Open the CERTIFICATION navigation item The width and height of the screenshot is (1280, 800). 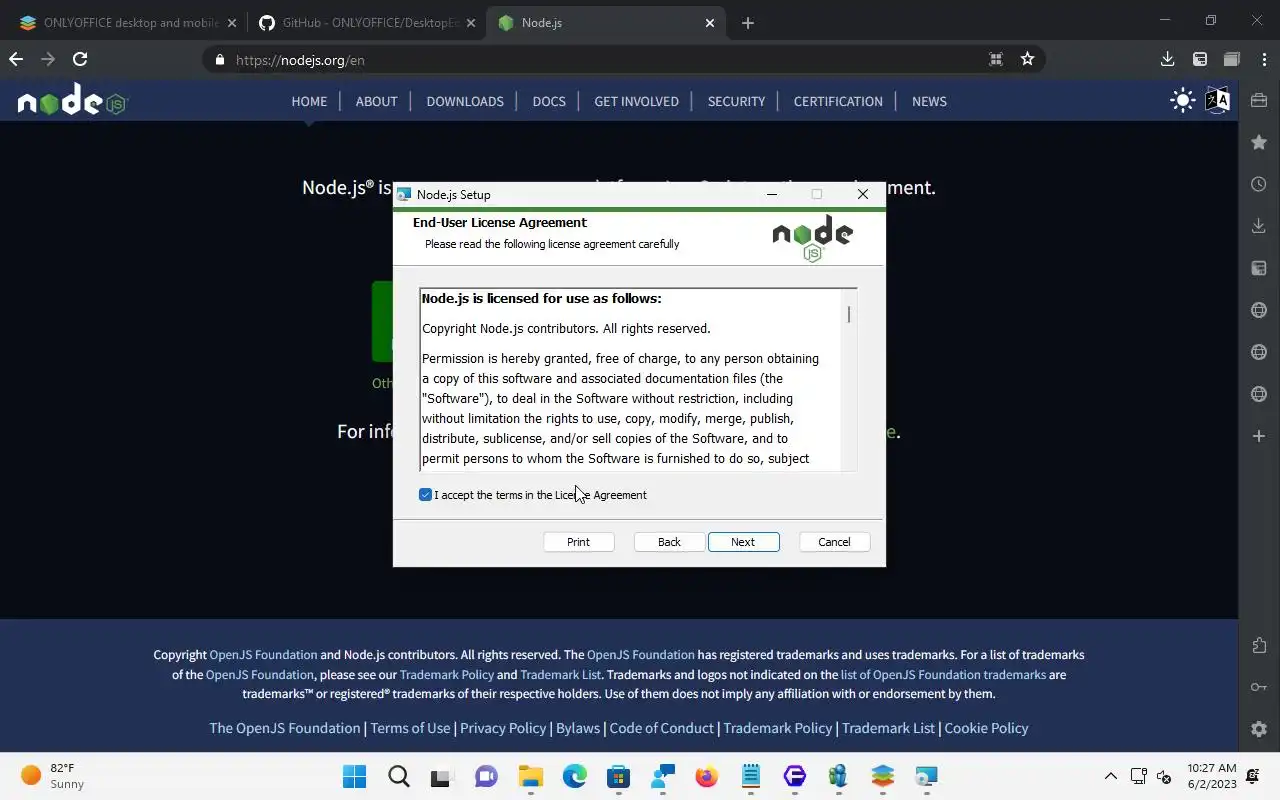[x=838, y=101]
